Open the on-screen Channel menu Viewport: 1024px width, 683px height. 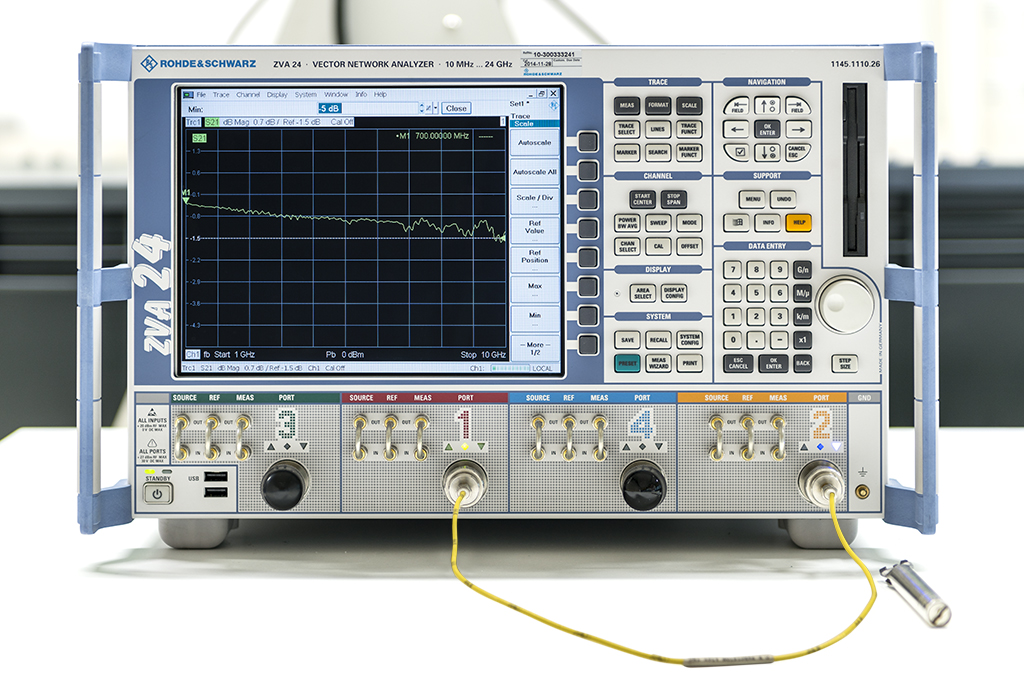point(248,95)
